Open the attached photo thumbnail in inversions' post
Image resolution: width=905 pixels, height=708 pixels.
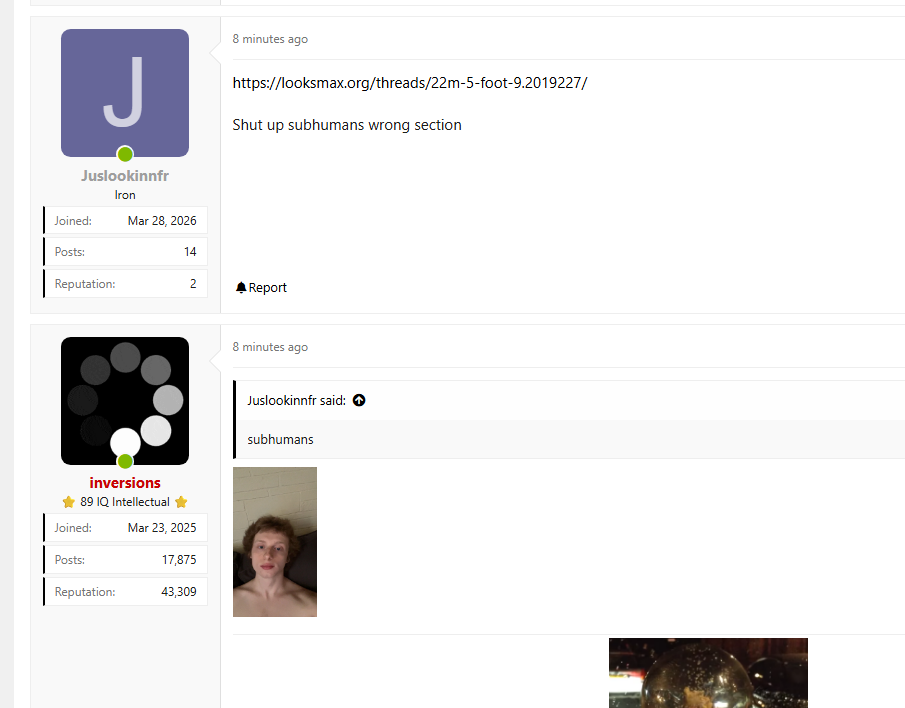coord(275,542)
